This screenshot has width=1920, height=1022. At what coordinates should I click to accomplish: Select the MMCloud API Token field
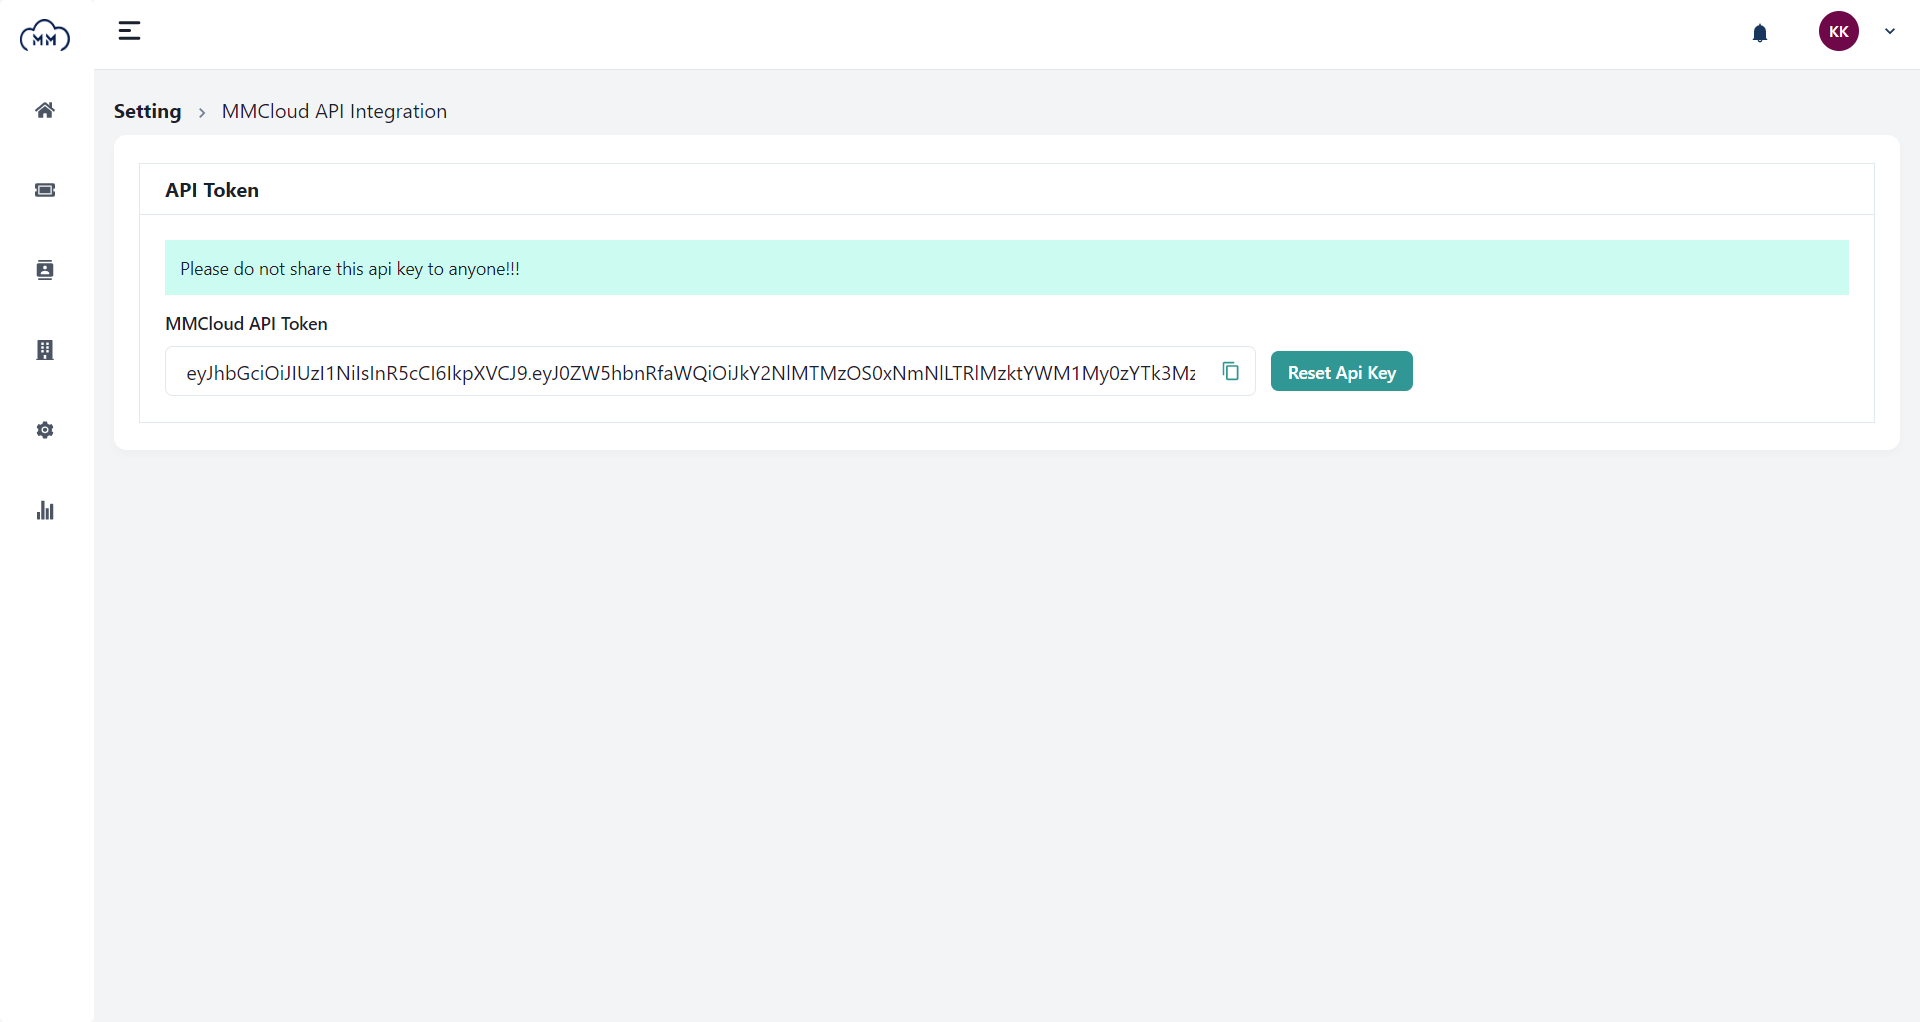pyautogui.click(x=709, y=371)
